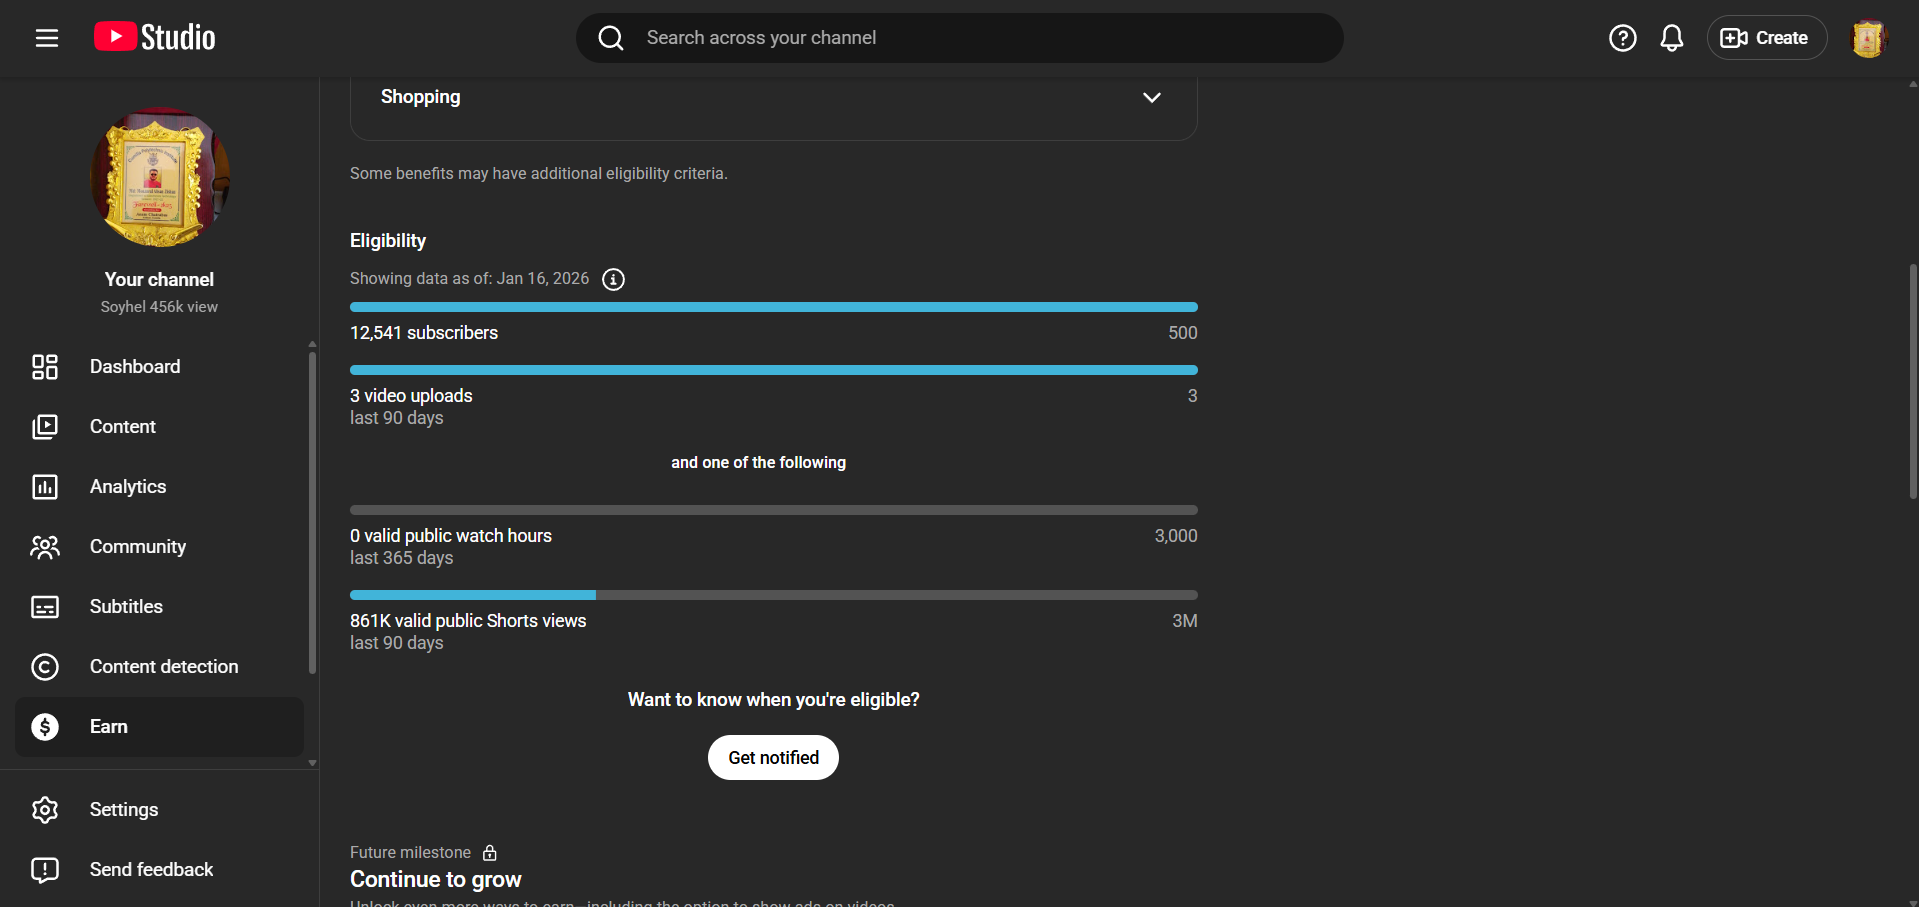The image size is (1919, 907).
Task: Click the Content detection copyright icon
Action: (x=45, y=667)
